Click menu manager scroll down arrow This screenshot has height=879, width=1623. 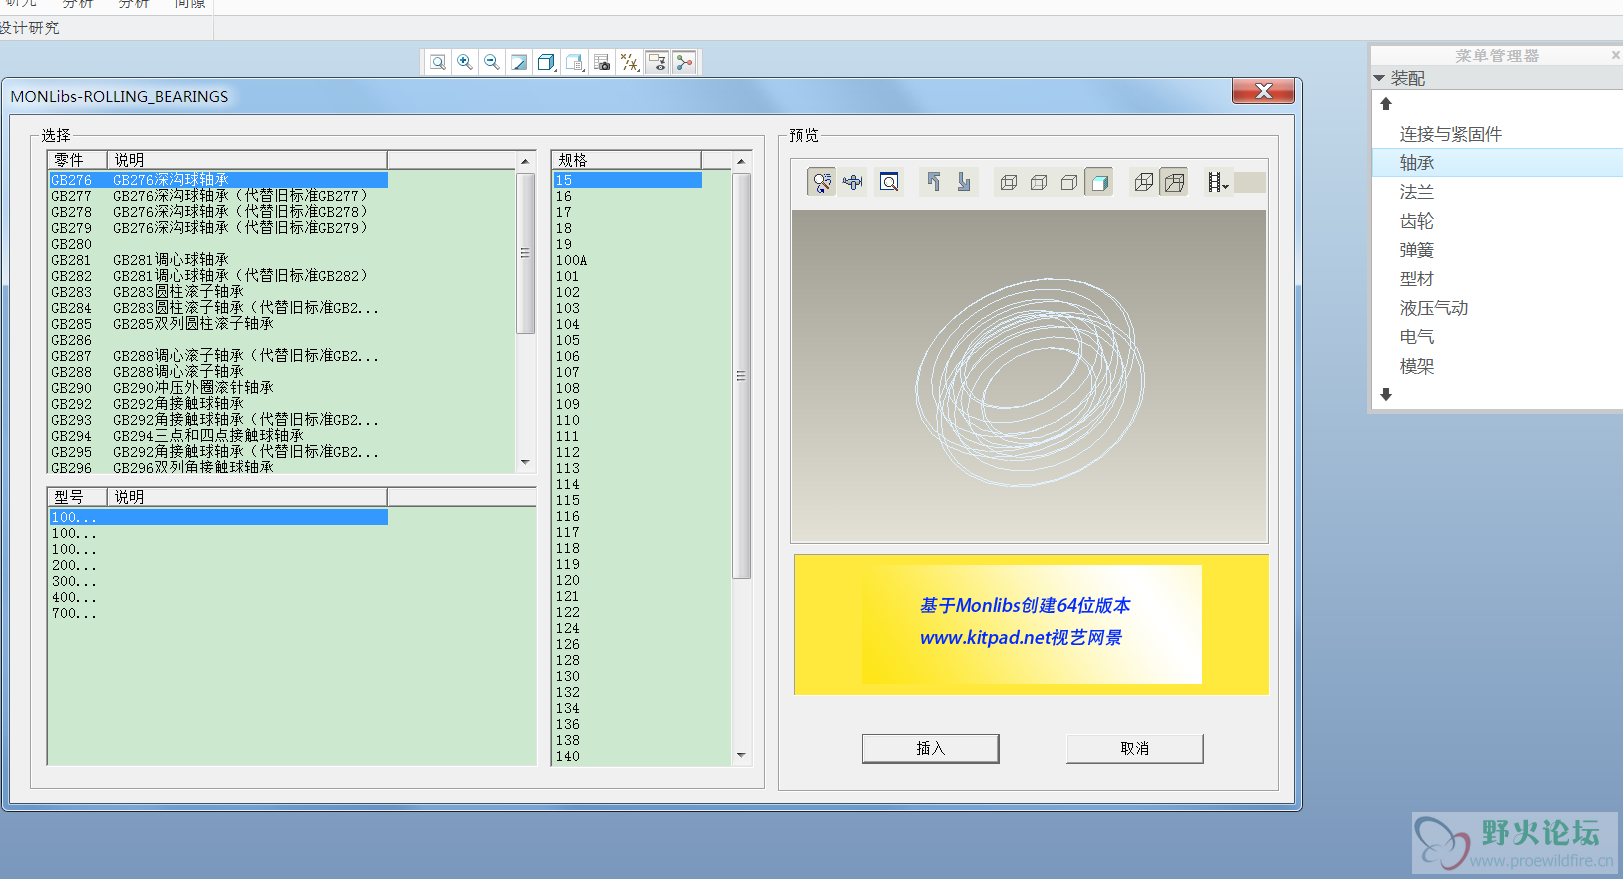pos(1386,395)
